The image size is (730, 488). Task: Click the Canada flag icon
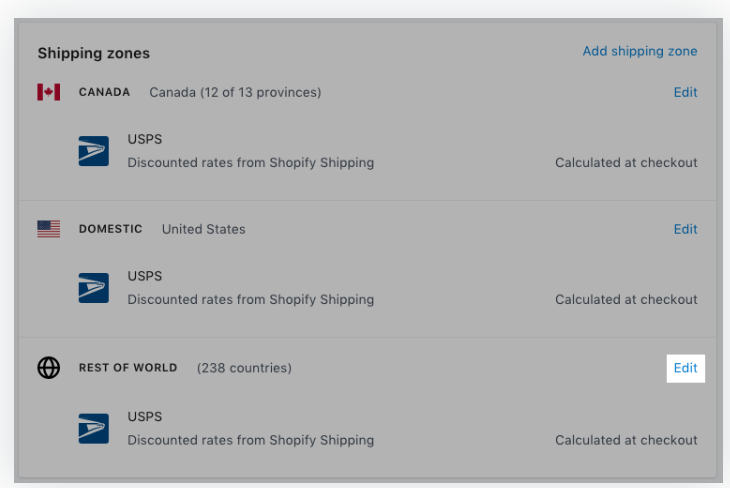(48, 92)
